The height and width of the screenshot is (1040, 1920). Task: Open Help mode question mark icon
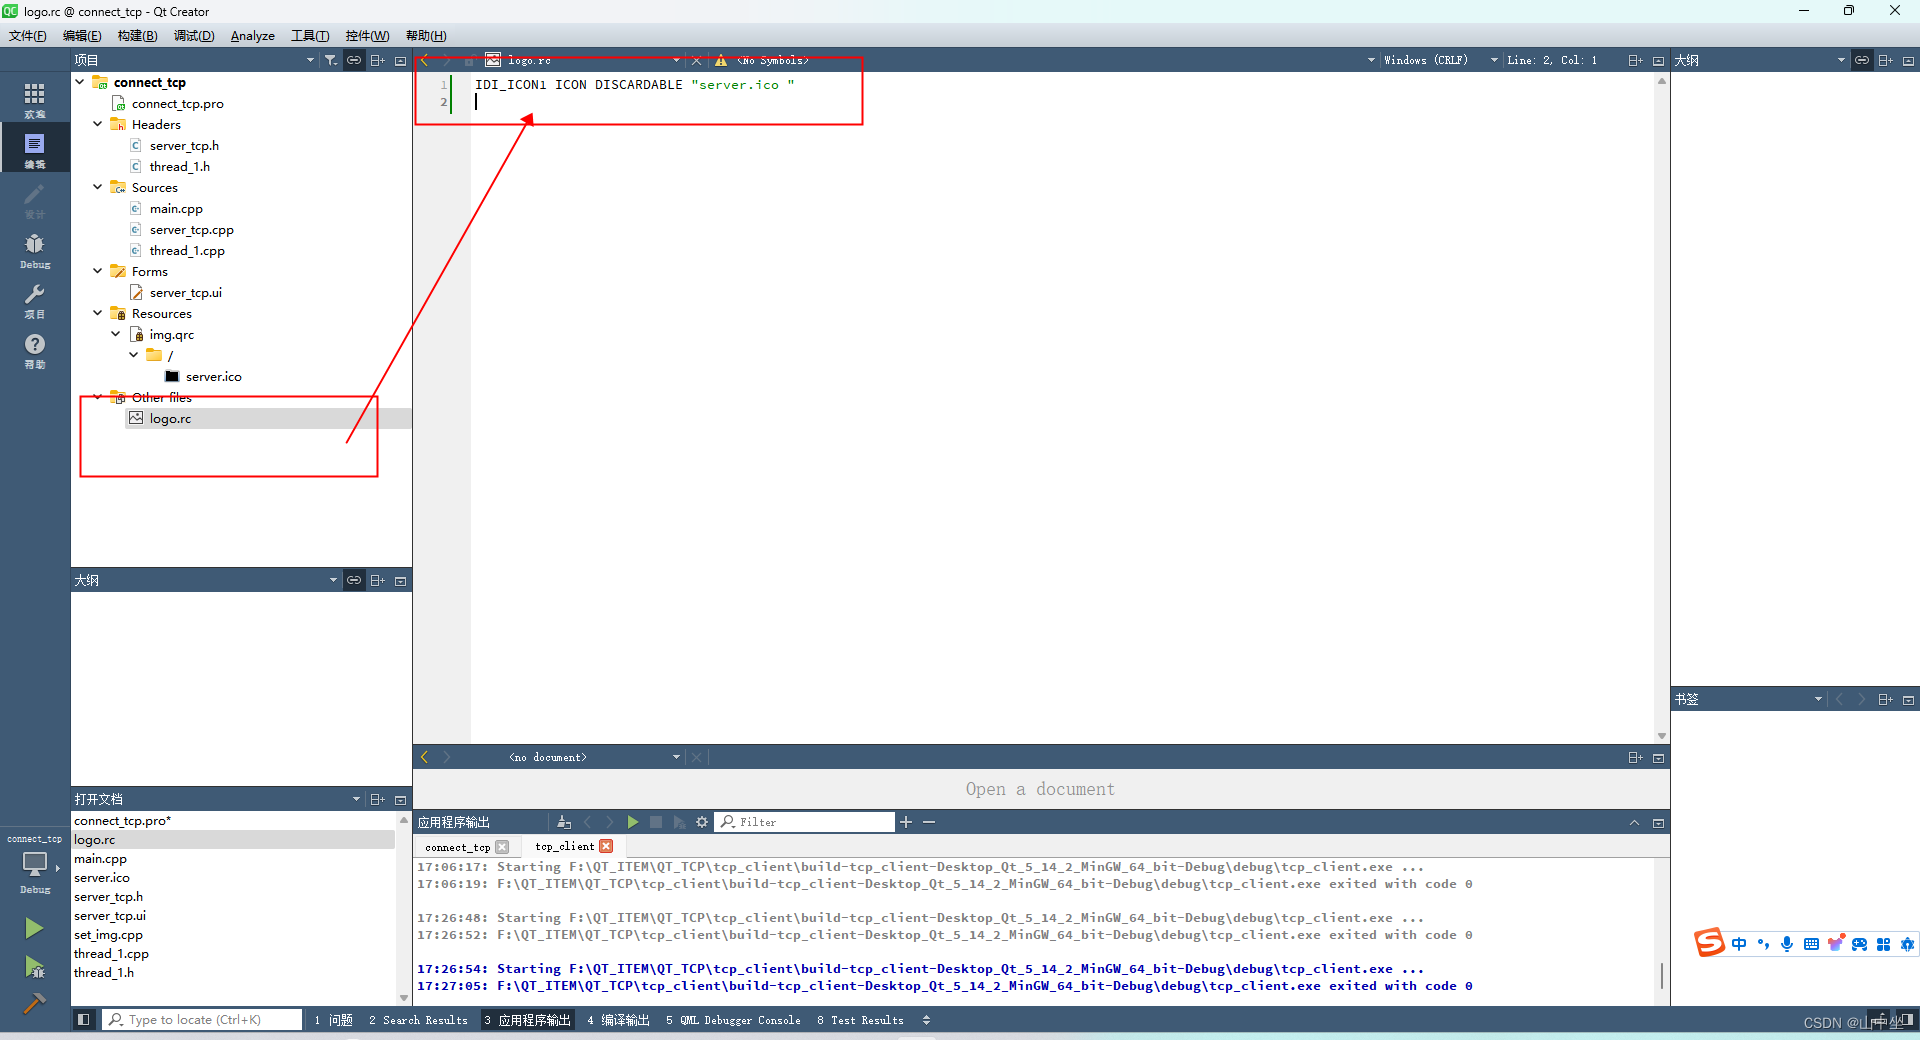34,349
